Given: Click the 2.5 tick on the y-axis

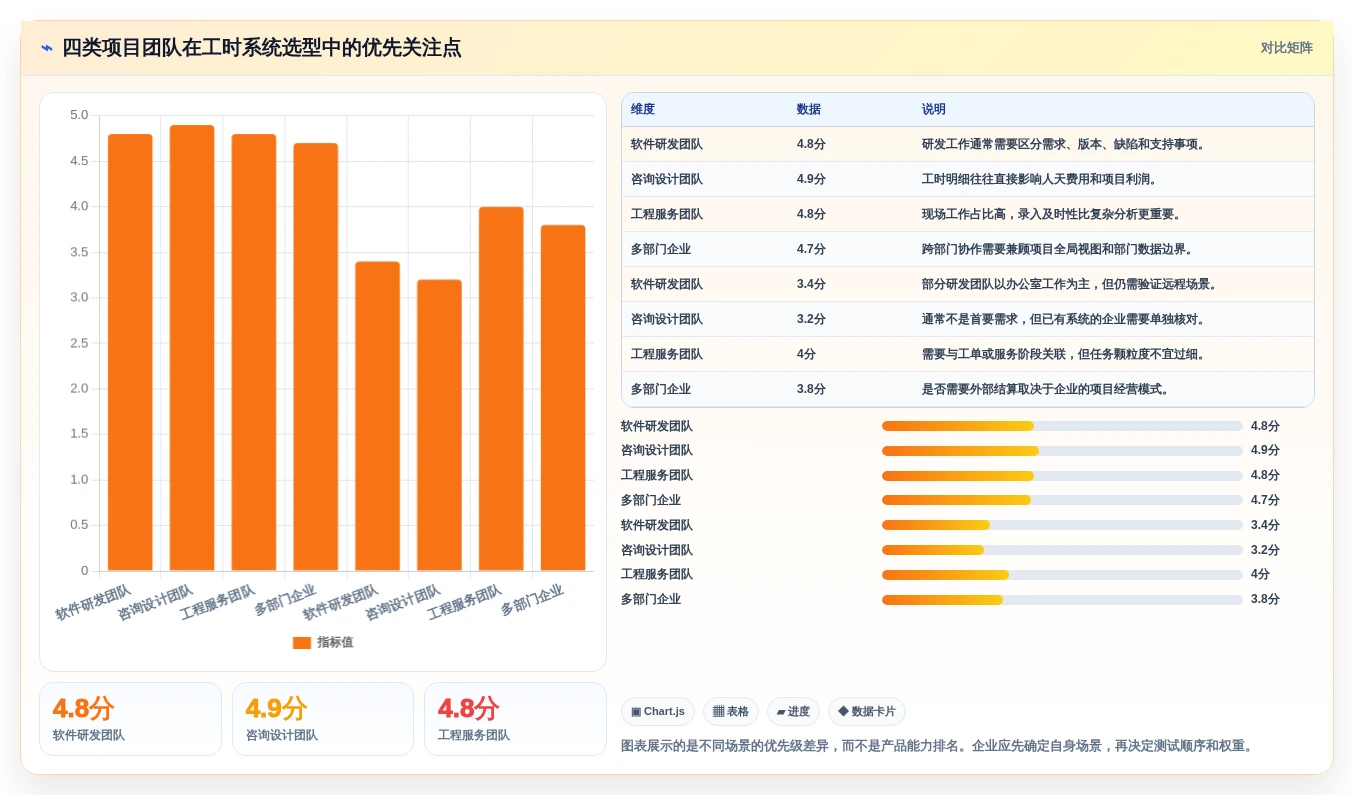Looking at the screenshot, I should coord(79,343).
